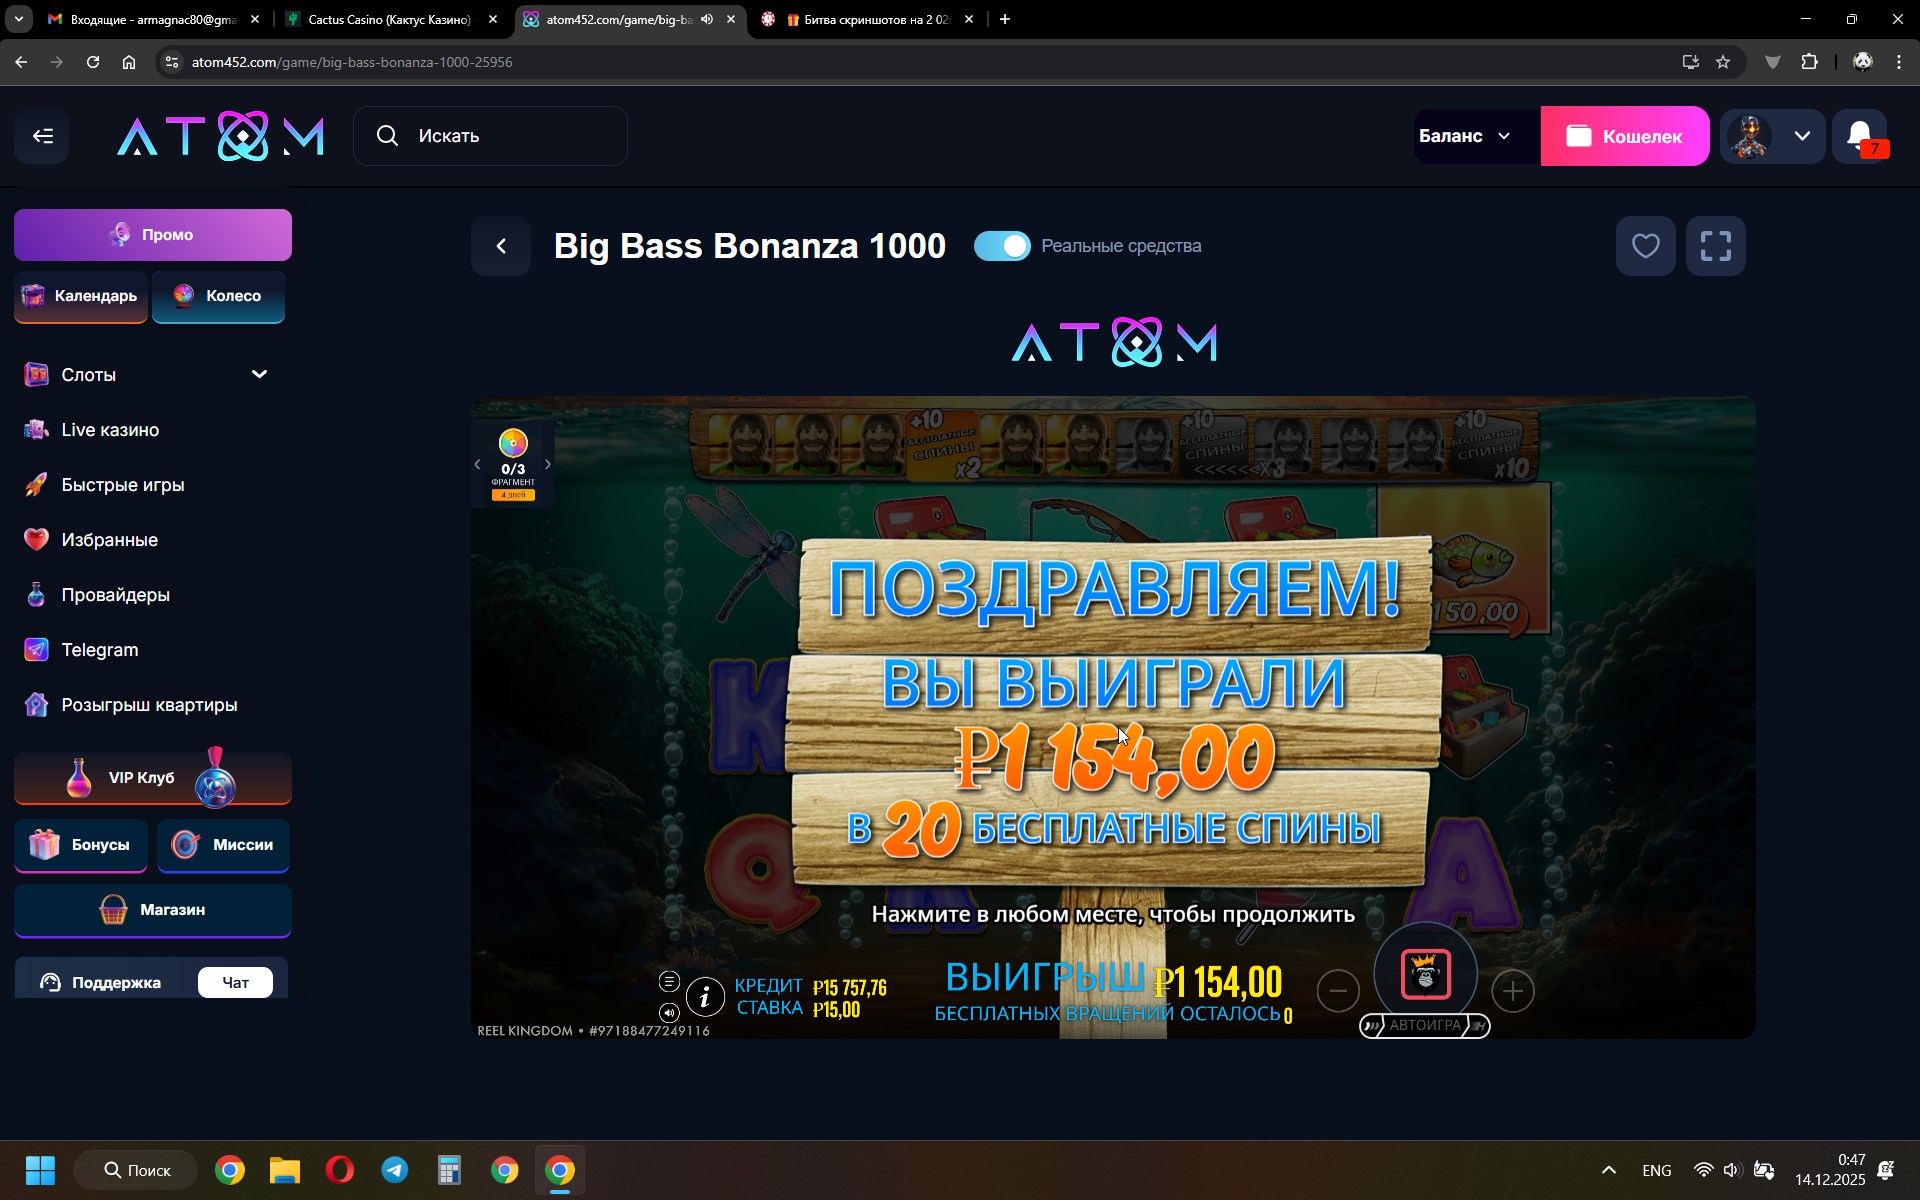
Task: Collapse sidebar with top-left arrow icon
Action: (42, 136)
